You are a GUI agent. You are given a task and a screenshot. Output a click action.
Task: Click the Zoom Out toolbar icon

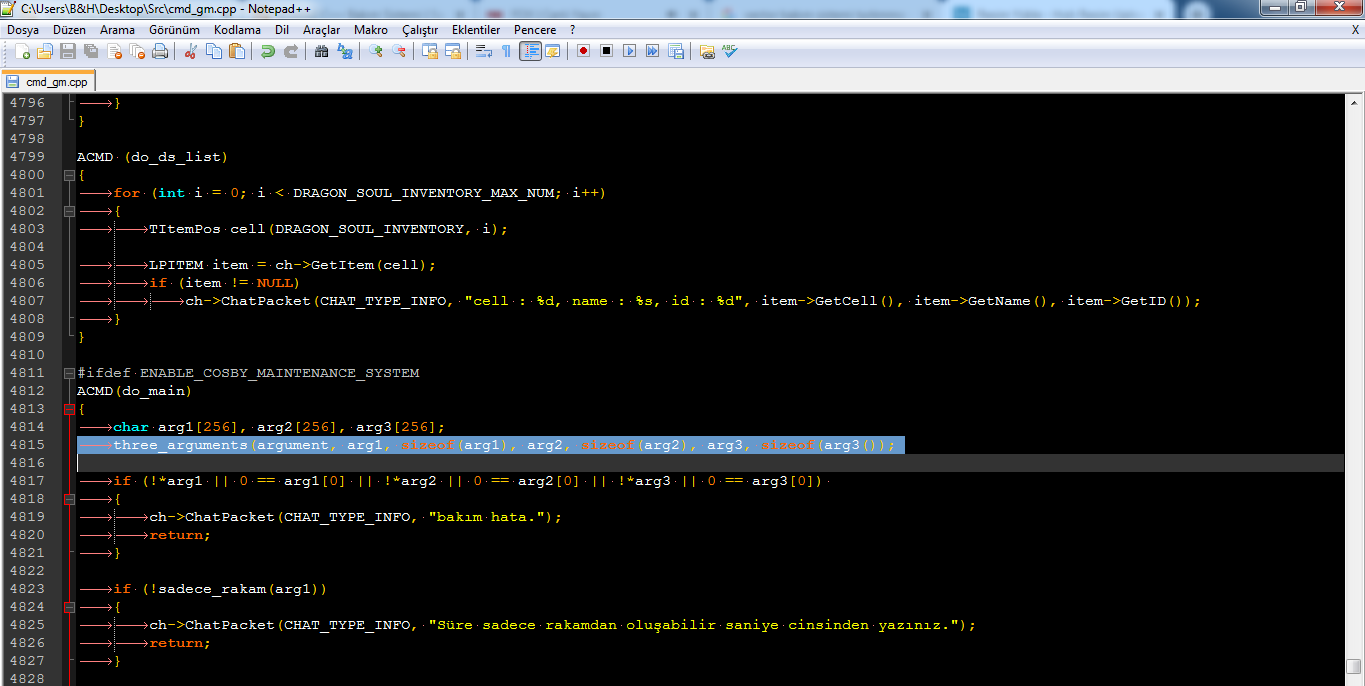coord(398,51)
